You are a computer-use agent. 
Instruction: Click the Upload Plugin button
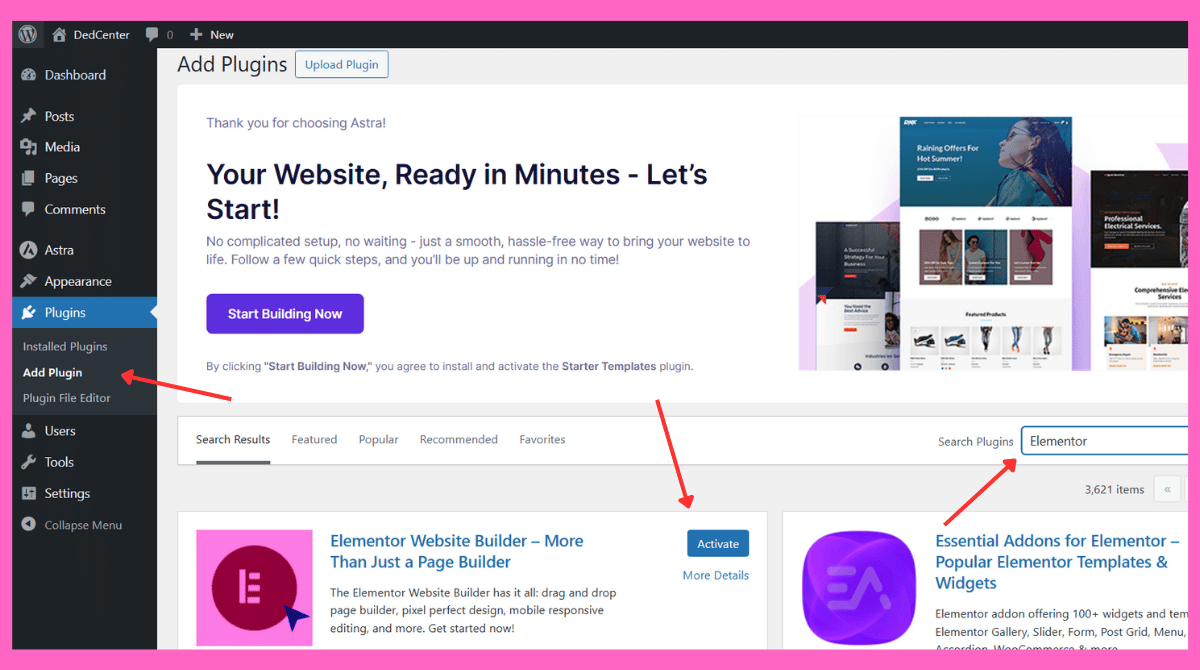tap(341, 65)
